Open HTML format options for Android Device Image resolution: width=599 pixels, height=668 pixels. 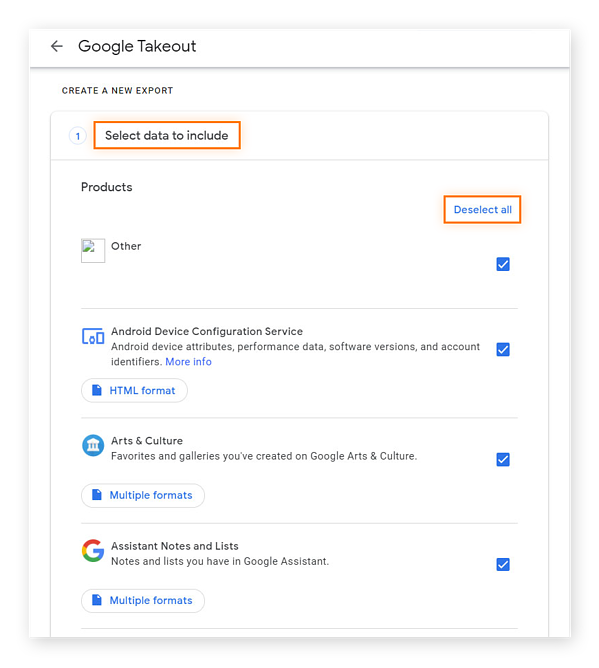(134, 390)
